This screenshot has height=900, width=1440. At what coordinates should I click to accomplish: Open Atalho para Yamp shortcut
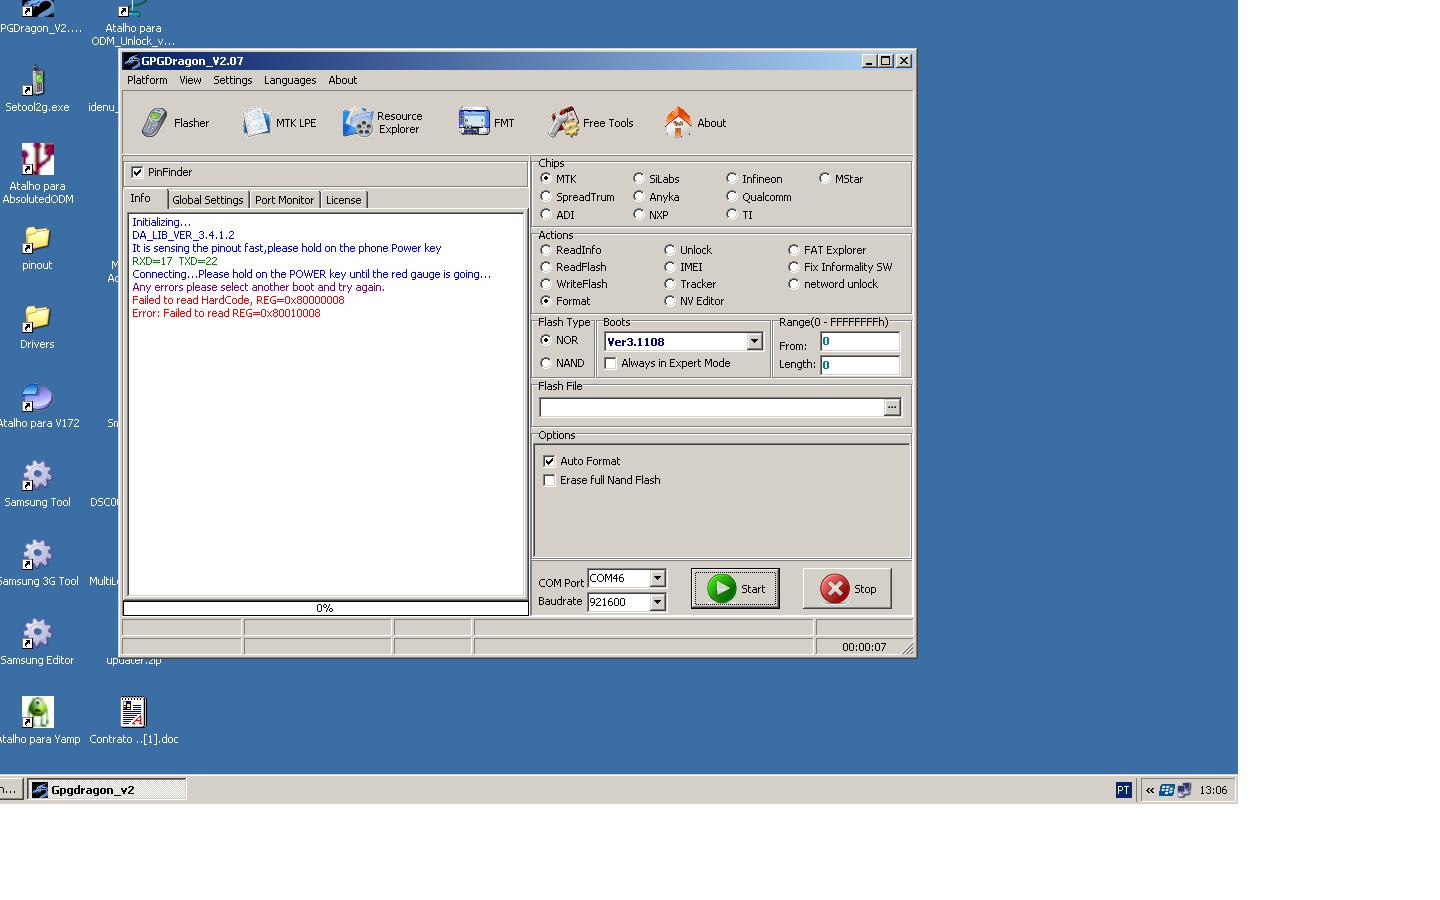point(38,722)
